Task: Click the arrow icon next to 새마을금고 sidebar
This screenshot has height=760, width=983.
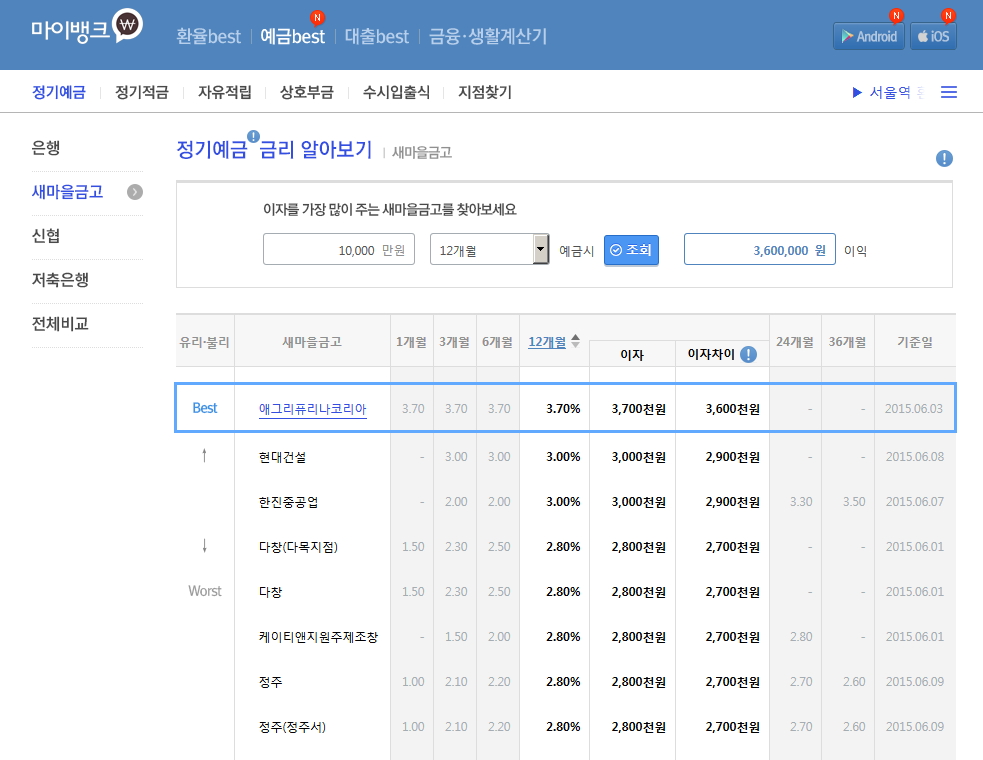Action: click(x=135, y=192)
